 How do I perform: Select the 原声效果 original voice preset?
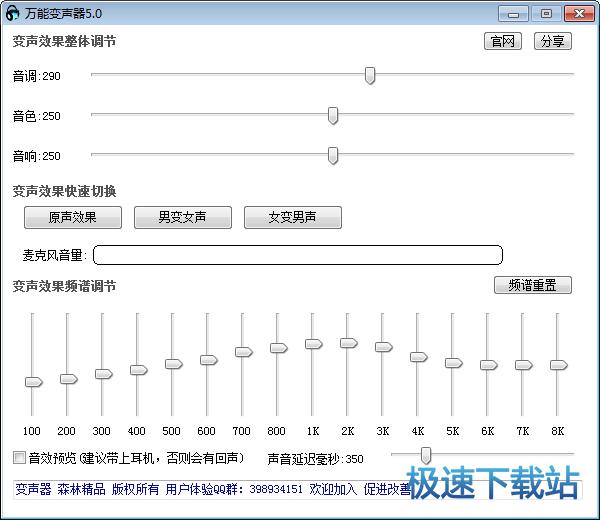pyautogui.click(x=73, y=217)
